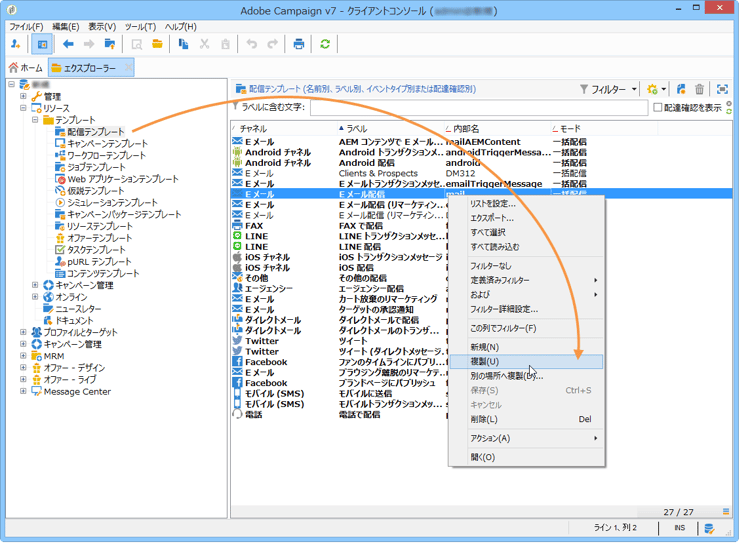The height and width of the screenshot is (544, 750).
Task: Open the ファイル(F) menu
Action: tap(26, 27)
